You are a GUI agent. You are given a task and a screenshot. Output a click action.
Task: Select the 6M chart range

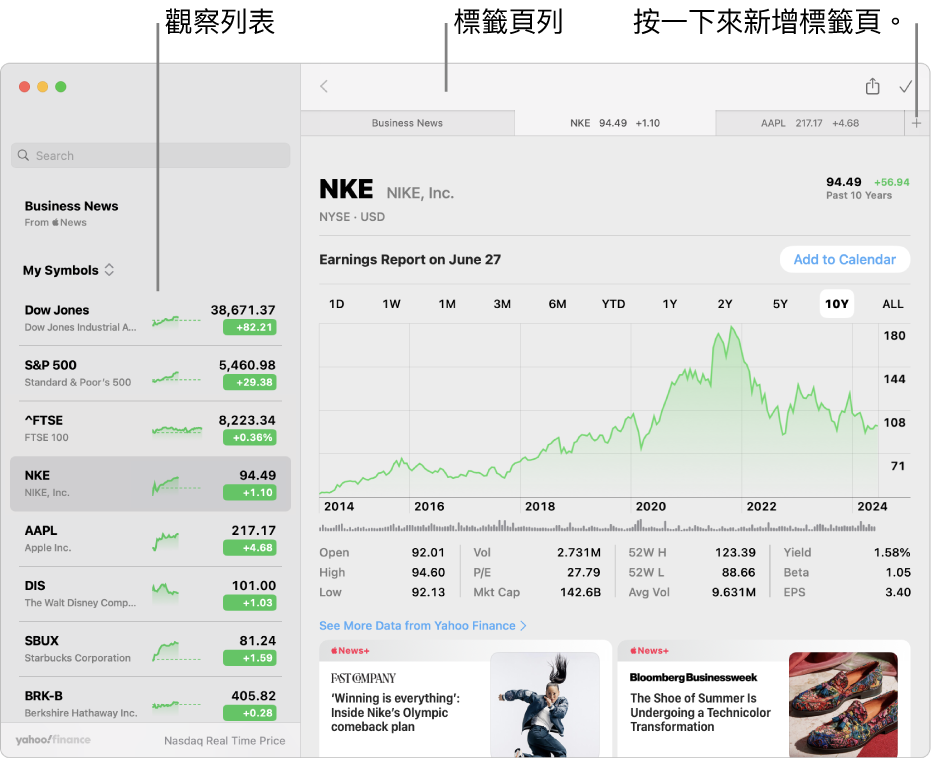point(558,304)
